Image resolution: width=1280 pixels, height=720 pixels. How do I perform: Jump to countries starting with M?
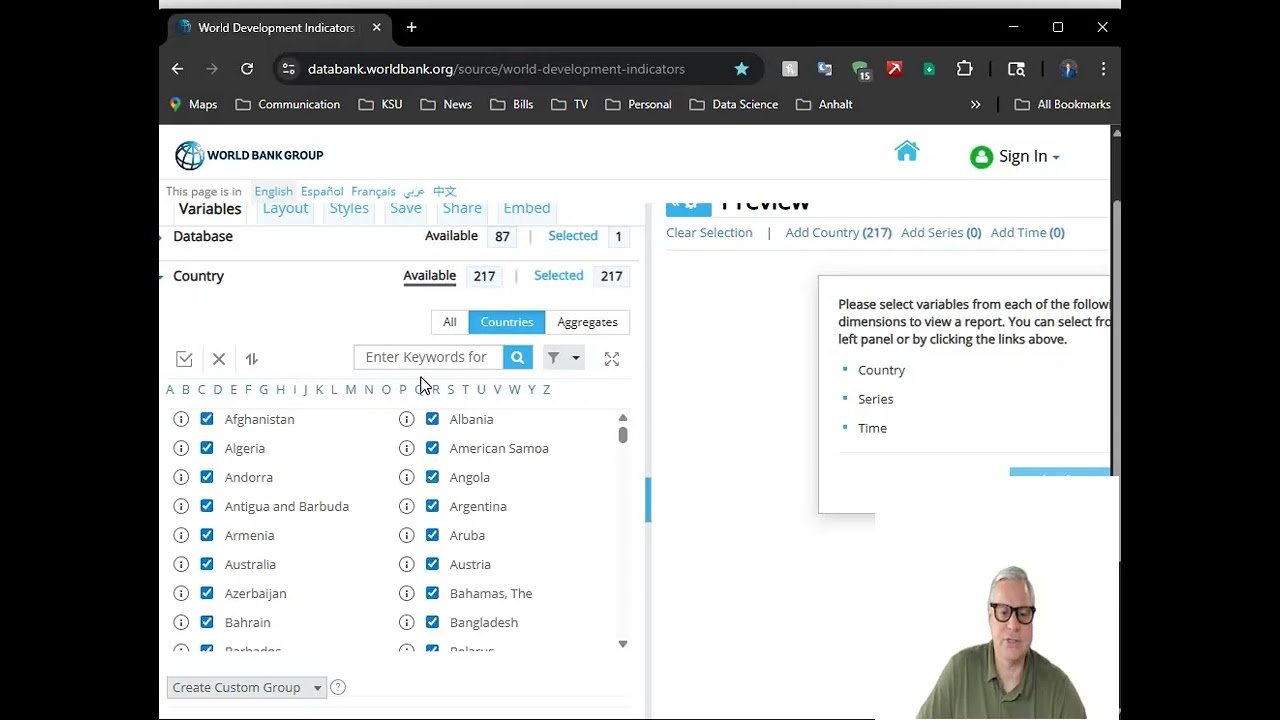tap(351, 389)
